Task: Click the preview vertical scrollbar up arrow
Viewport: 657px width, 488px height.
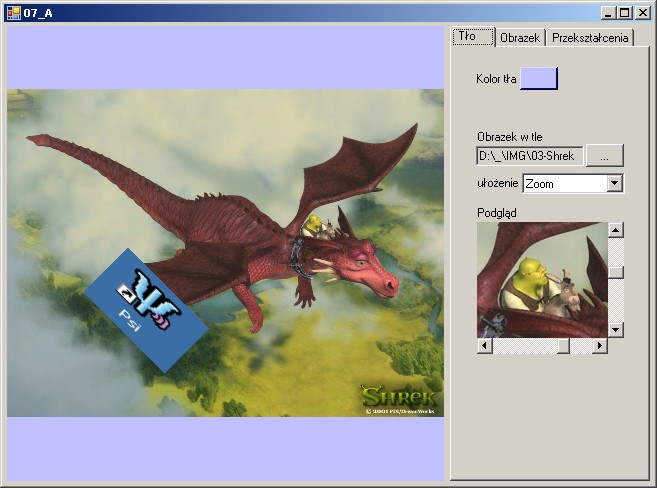Action: tap(616, 230)
